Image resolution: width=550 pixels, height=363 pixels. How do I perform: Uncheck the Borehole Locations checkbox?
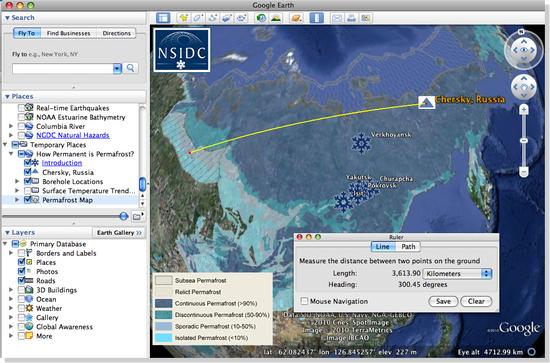point(28,181)
